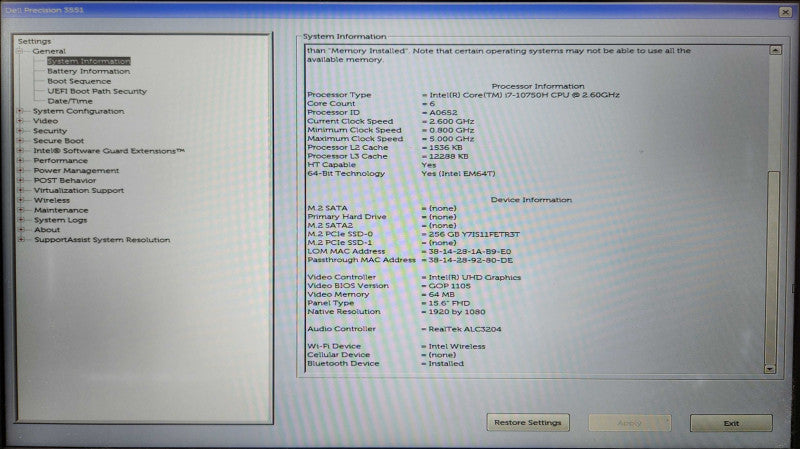This screenshot has height=449, width=800.
Task: Select SupportAssist System Resolution label
Action: coord(102,239)
